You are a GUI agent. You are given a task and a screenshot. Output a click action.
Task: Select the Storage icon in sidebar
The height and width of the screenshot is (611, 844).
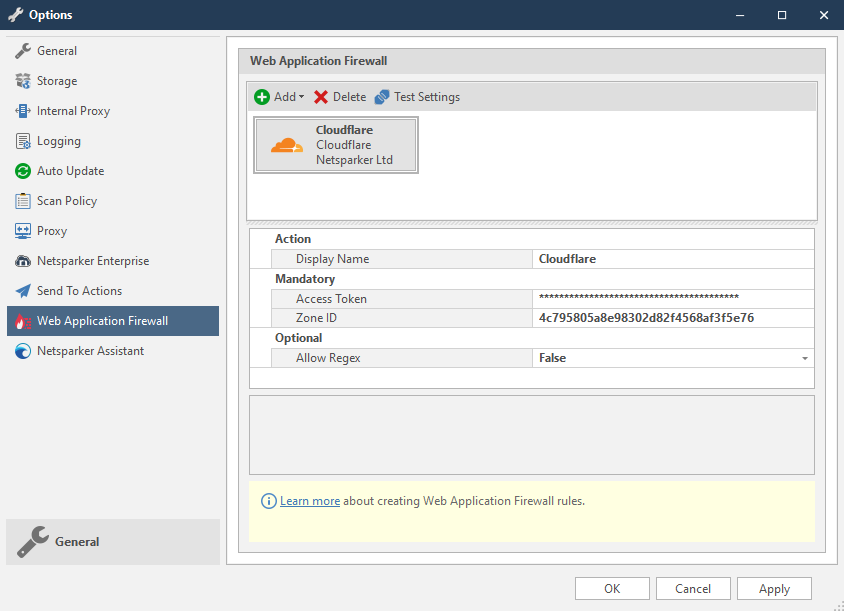point(23,81)
